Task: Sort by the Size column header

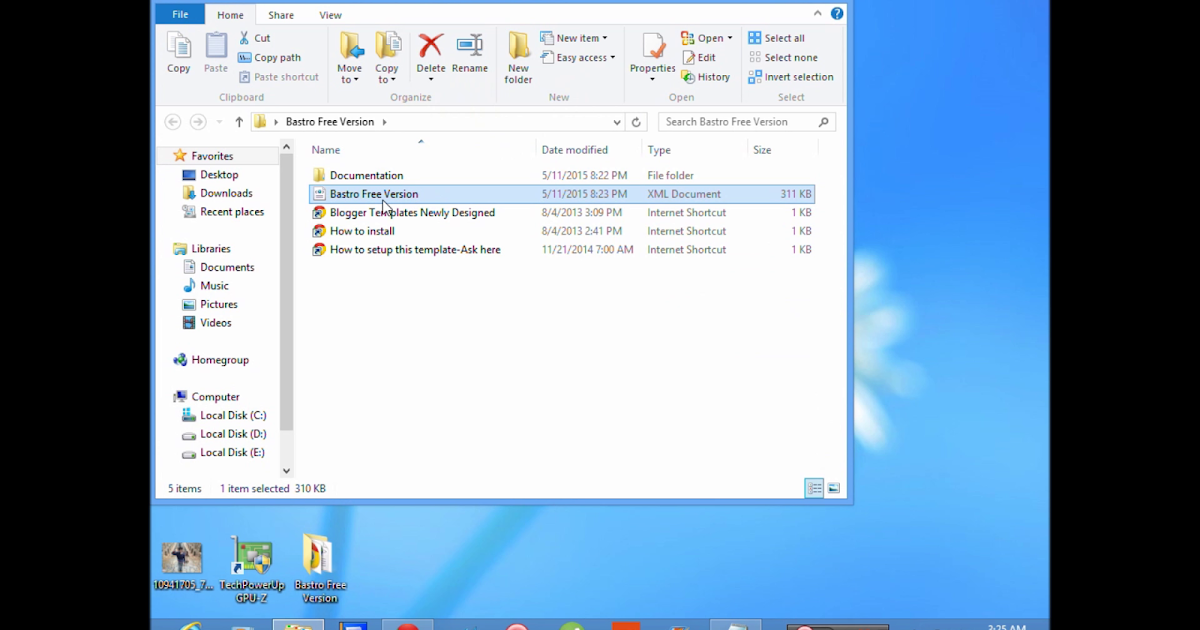Action: (x=762, y=150)
